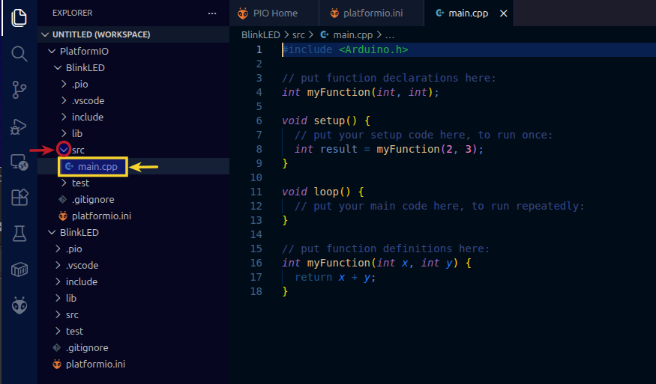The height and width of the screenshot is (384, 656).
Task: Switch to the PIO Home tab
Action: click(x=274, y=13)
